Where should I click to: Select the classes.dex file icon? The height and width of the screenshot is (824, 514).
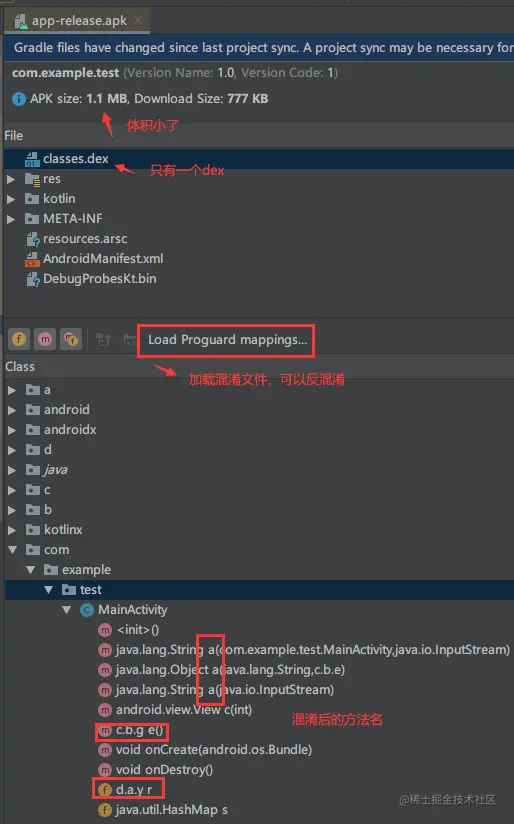[x=32, y=159]
